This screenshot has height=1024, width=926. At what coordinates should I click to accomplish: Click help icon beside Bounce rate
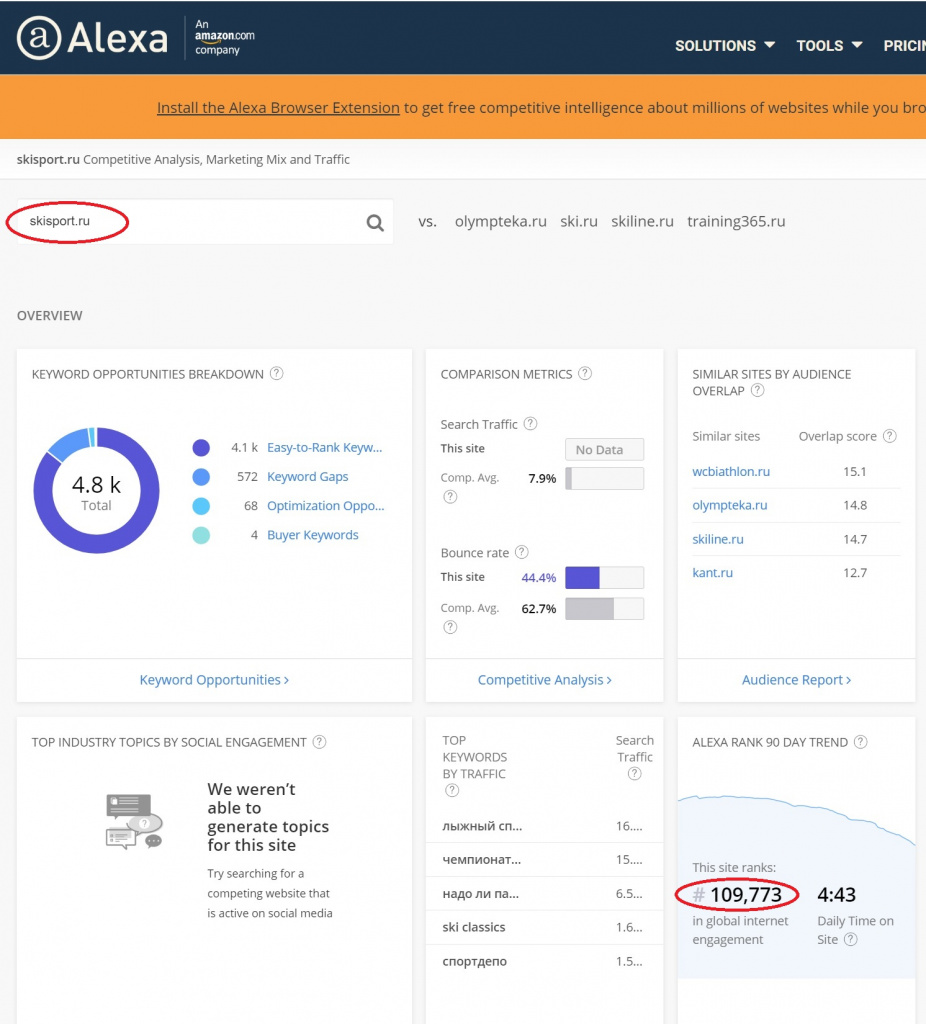click(521, 552)
